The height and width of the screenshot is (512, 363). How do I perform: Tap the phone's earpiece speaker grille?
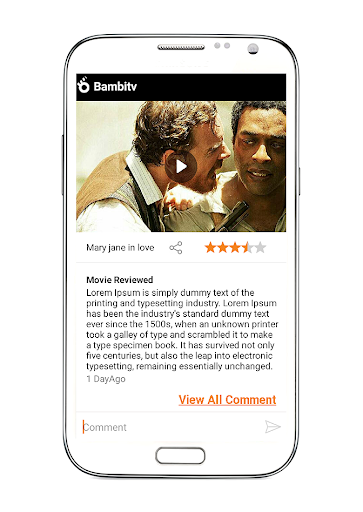[181, 47]
